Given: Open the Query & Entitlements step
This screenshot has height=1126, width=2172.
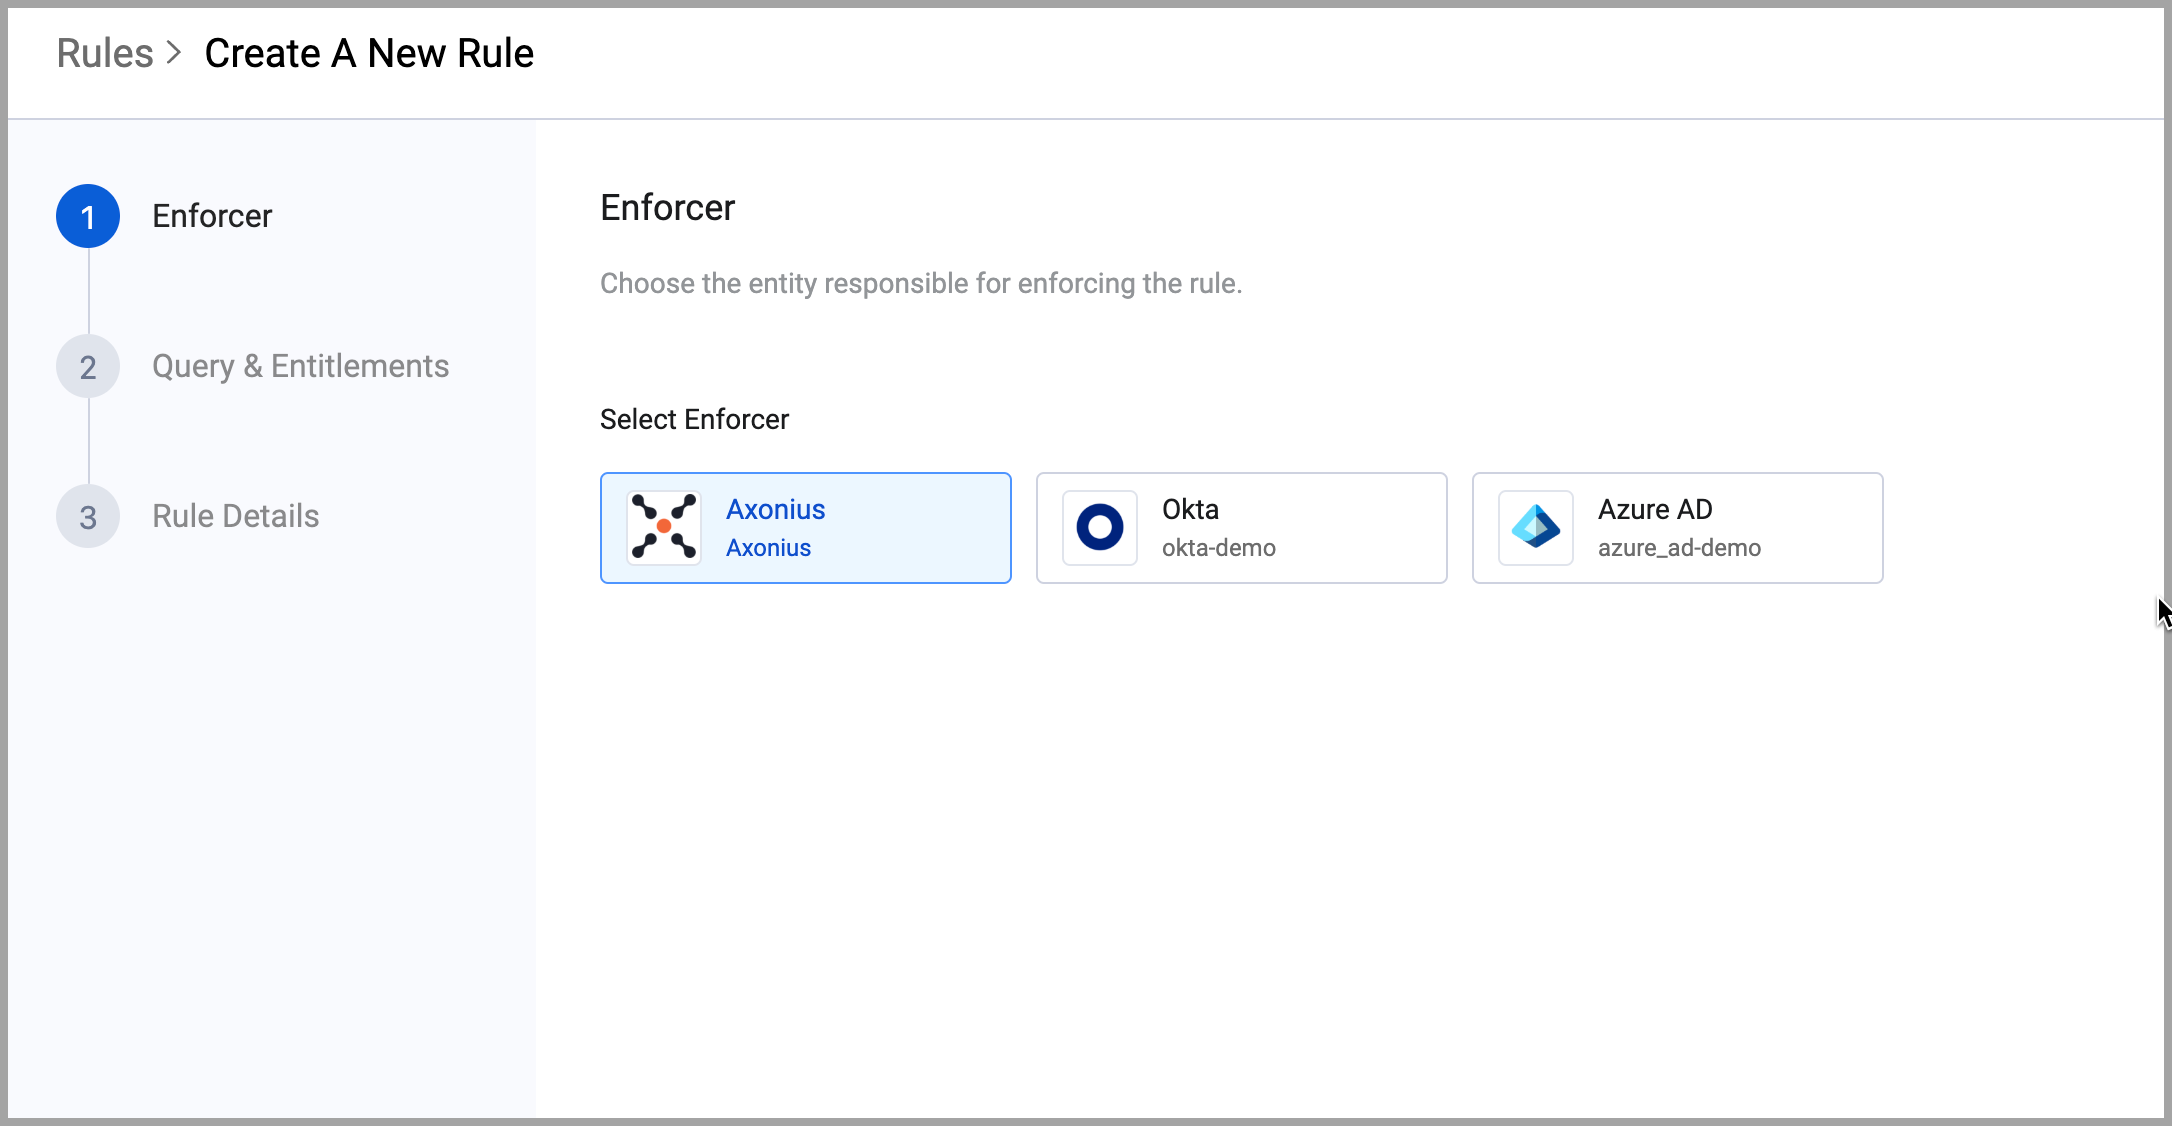Looking at the screenshot, I should pyautogui.click(x=300, y=366).
